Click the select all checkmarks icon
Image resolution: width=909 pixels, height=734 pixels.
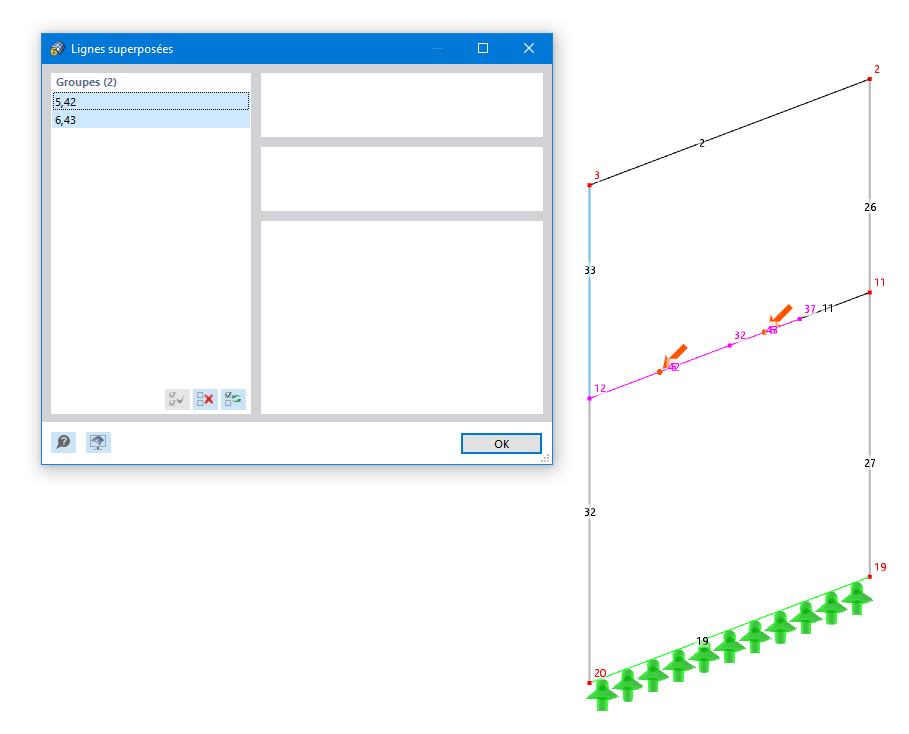(177, 399)
